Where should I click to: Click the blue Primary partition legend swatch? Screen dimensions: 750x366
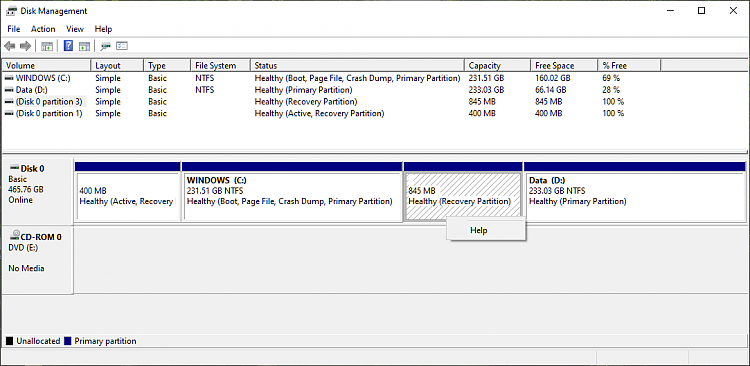(x=67, y=341)
